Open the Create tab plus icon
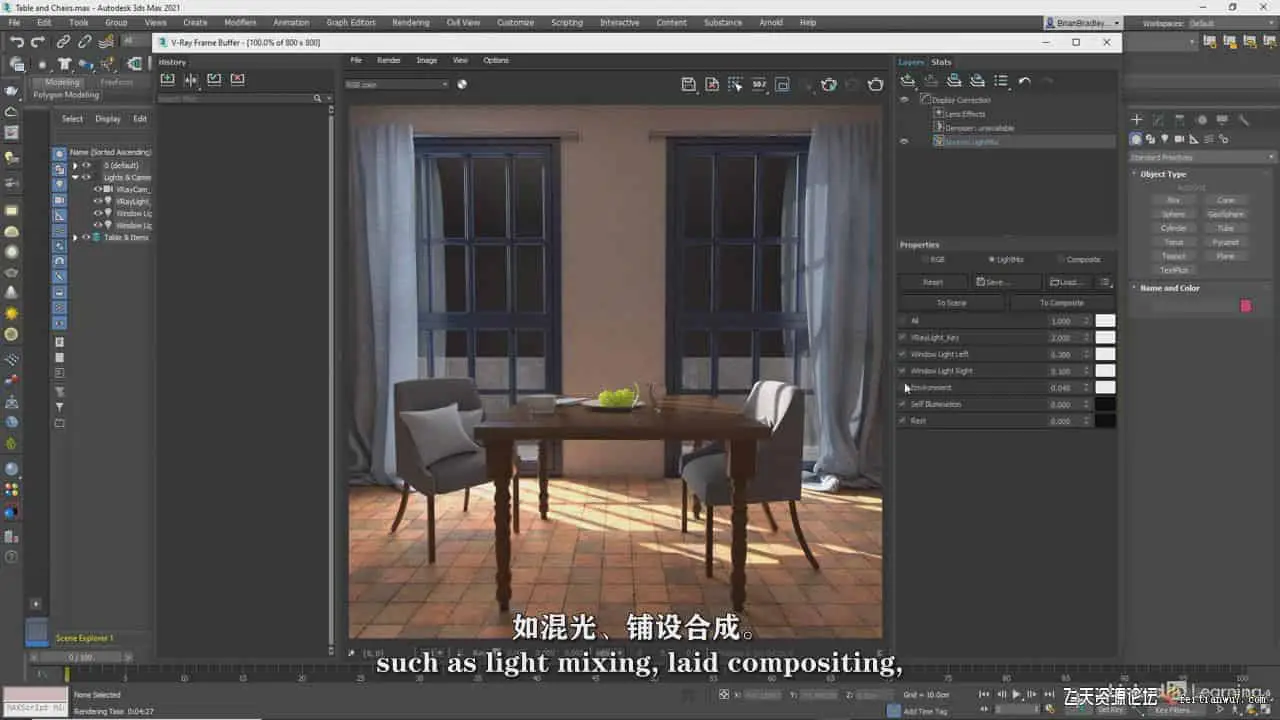1280x720 pixels. pos(1137,120)
